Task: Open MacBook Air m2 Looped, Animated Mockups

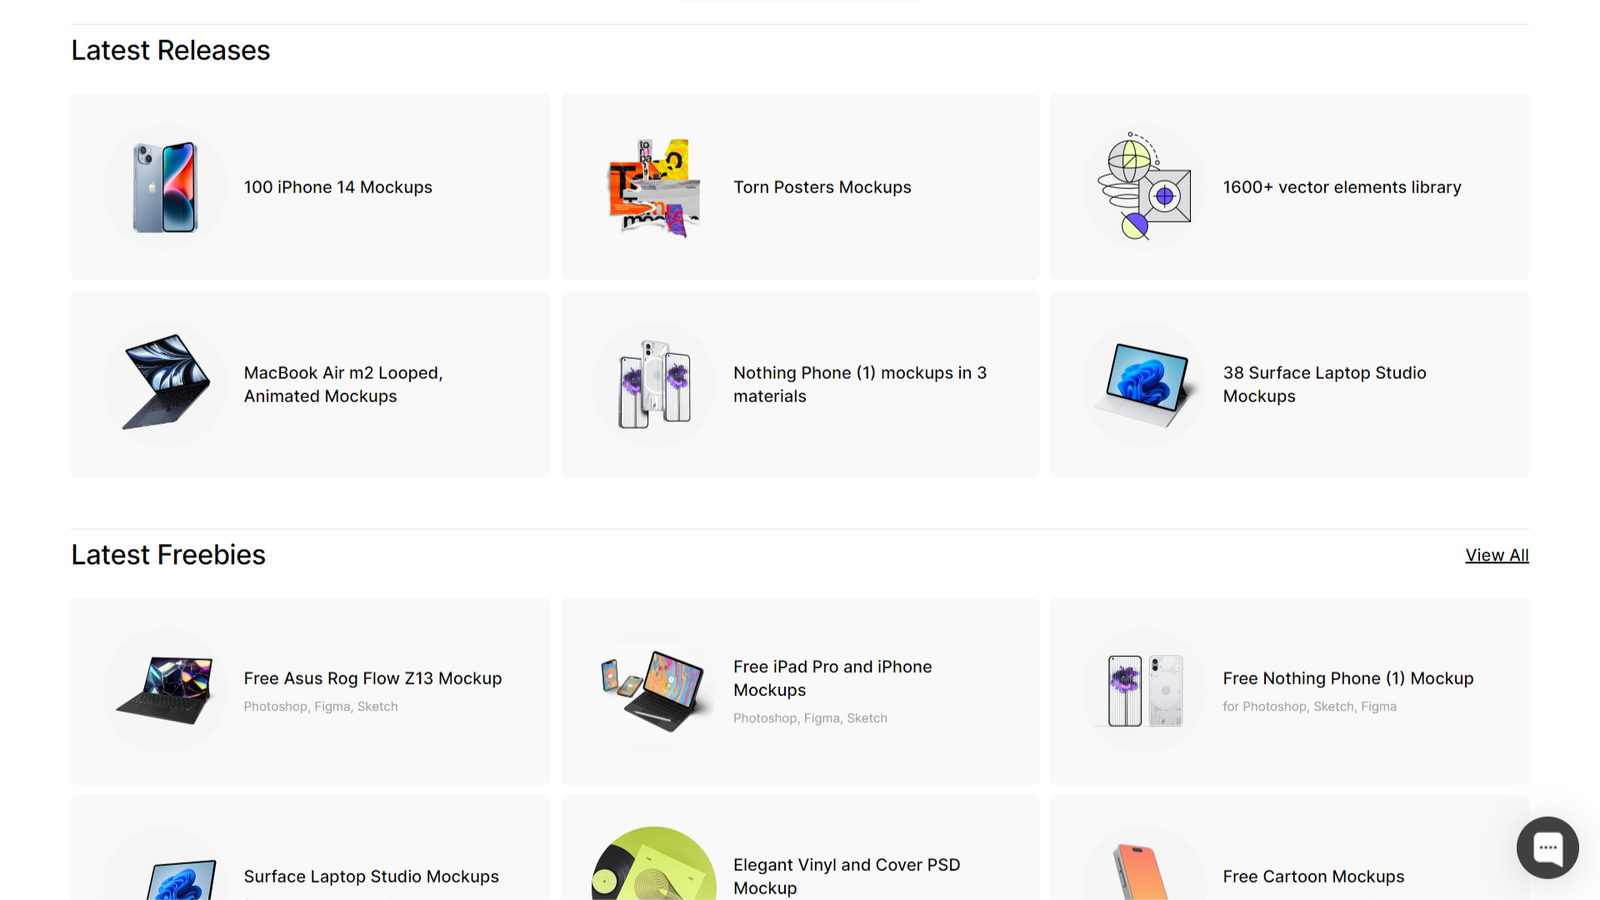Action: coord(343,384)
